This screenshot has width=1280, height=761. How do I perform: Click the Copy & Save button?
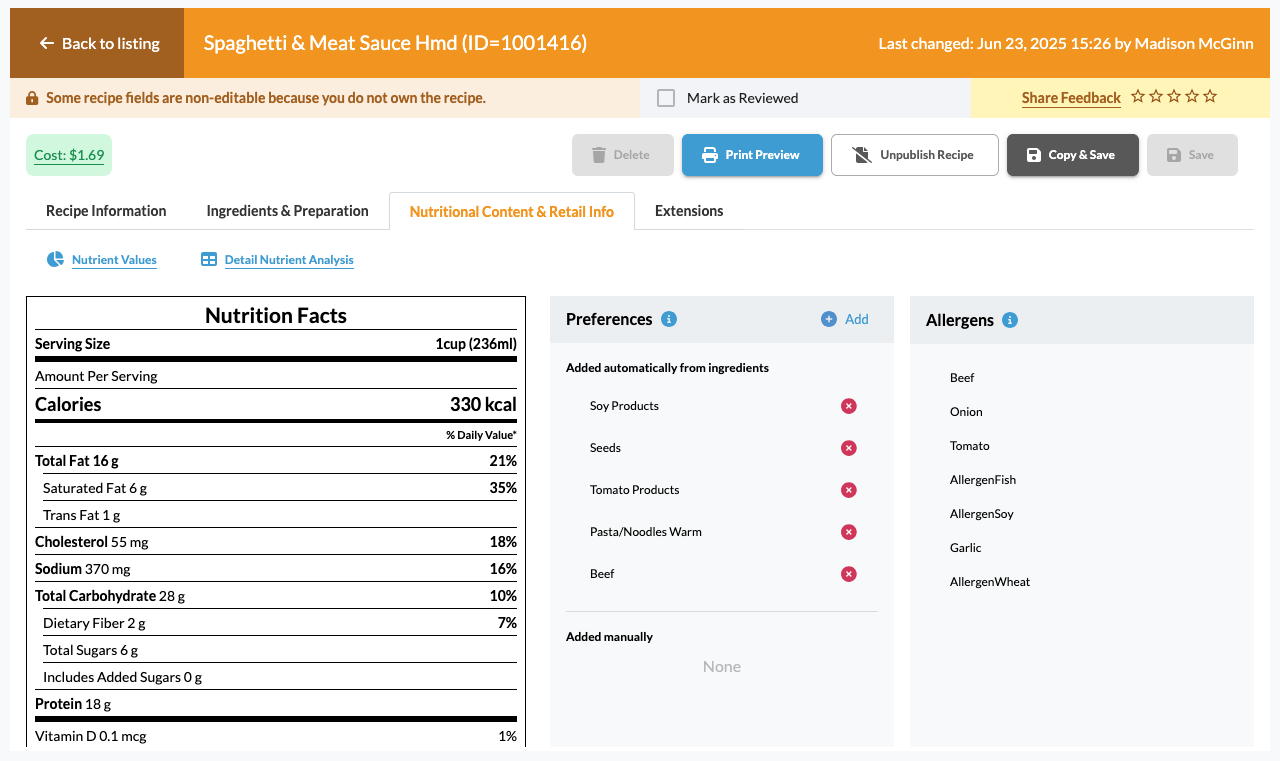click(1072, 155)
